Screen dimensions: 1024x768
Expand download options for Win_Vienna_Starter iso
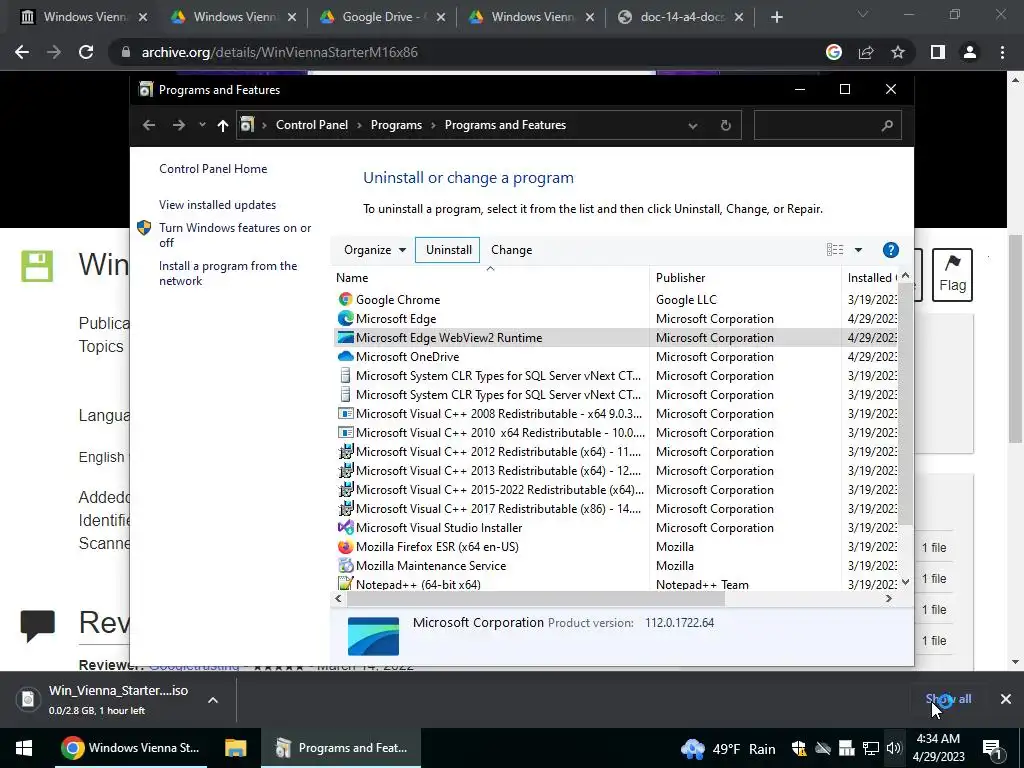[213, 700]
